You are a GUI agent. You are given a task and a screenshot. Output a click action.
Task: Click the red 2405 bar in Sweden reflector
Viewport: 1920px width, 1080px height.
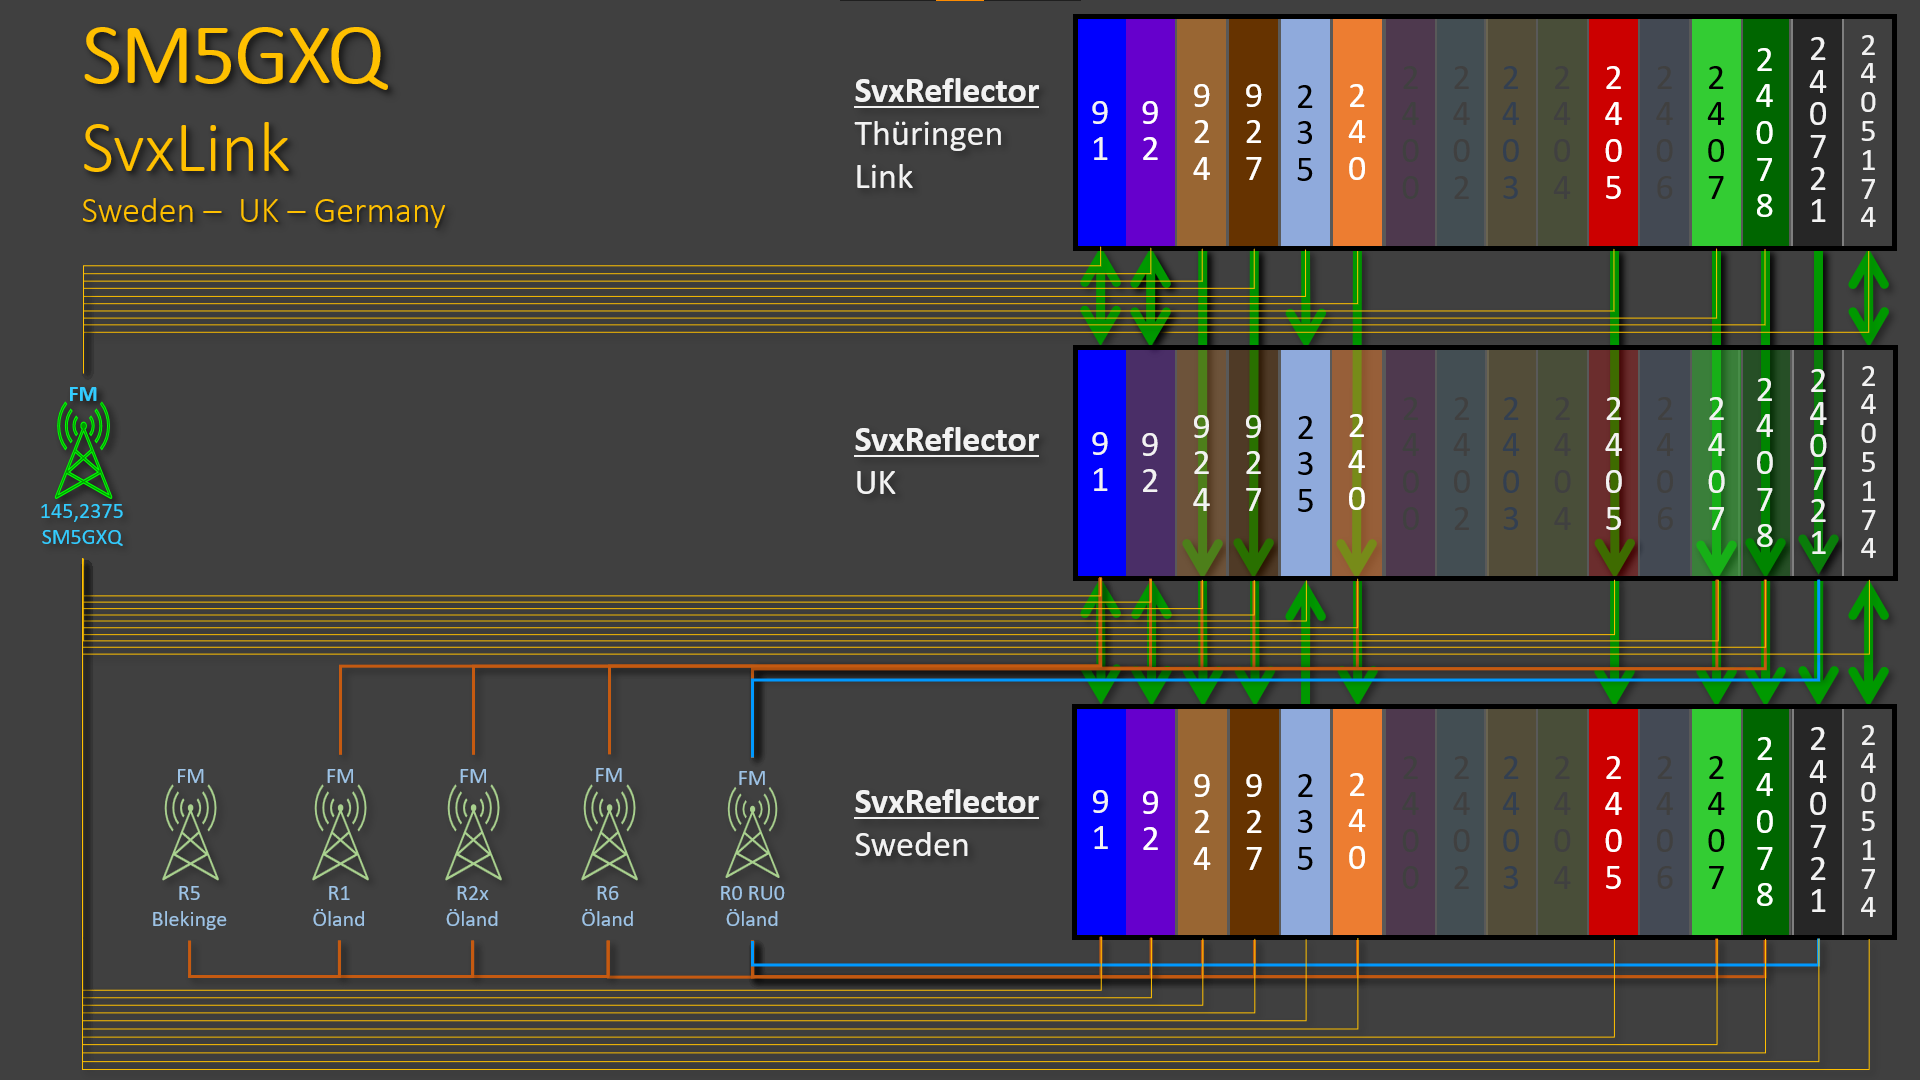coord(1613,822)
